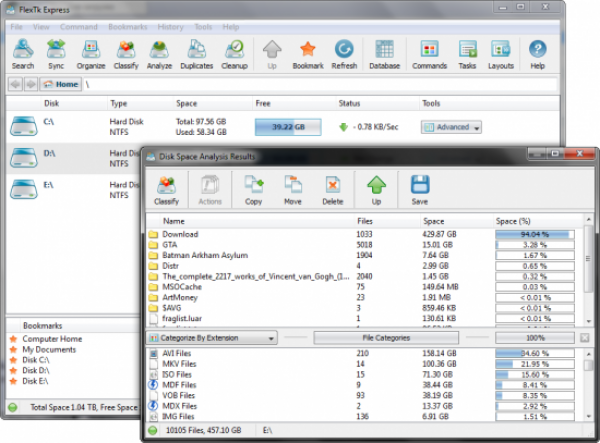
Task: Refresh the disk list
Action: (344, 53)
